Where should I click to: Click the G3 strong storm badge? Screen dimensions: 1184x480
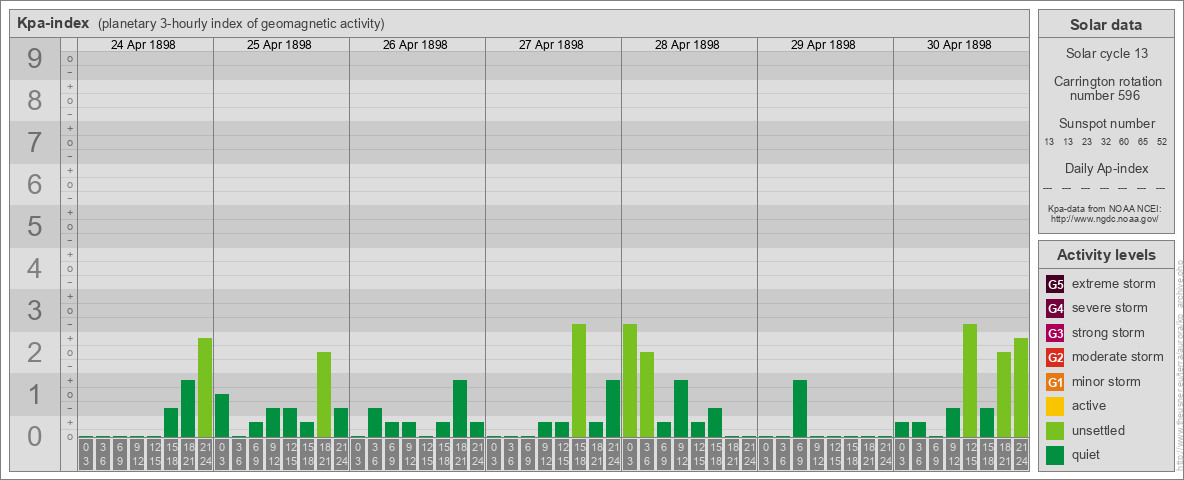click(x=1055, y=333)
